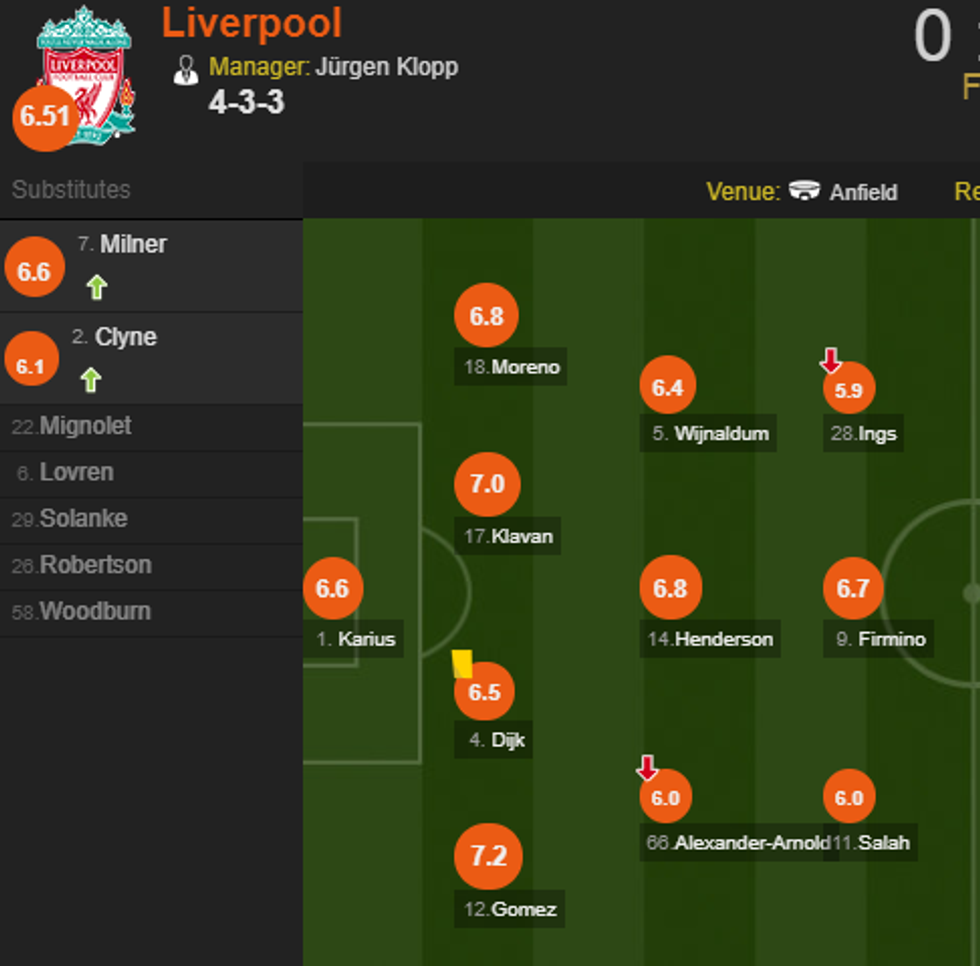Click the stadium icon beside Anfield

click(804, 190)
